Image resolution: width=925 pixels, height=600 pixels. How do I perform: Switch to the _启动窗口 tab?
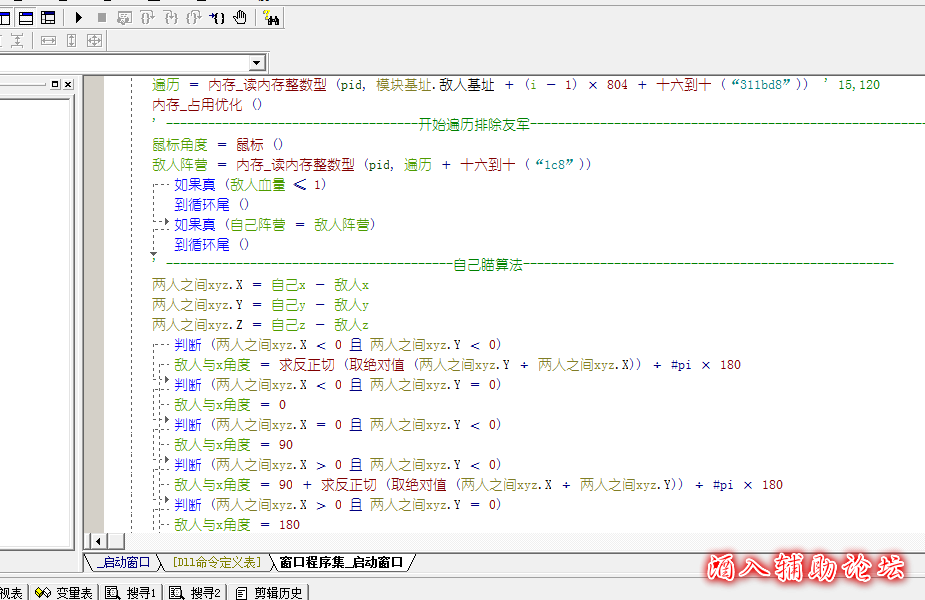coord(123,563)
